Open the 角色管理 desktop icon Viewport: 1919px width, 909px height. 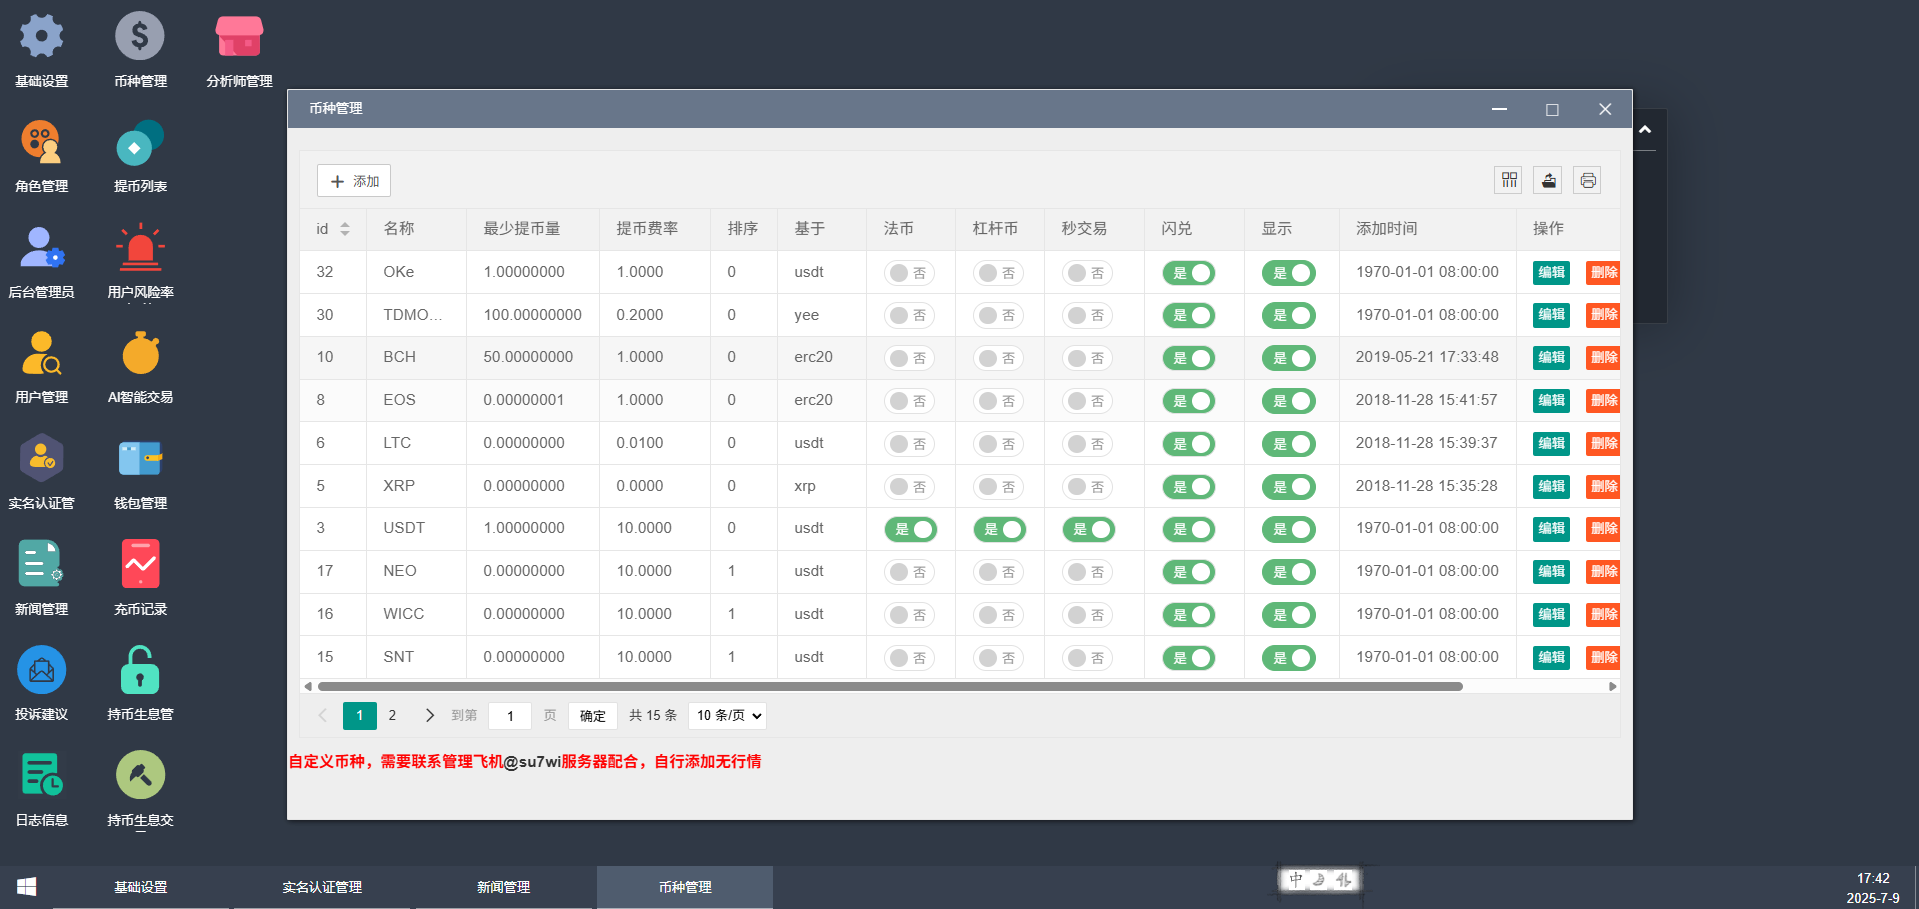coord(41,144)
